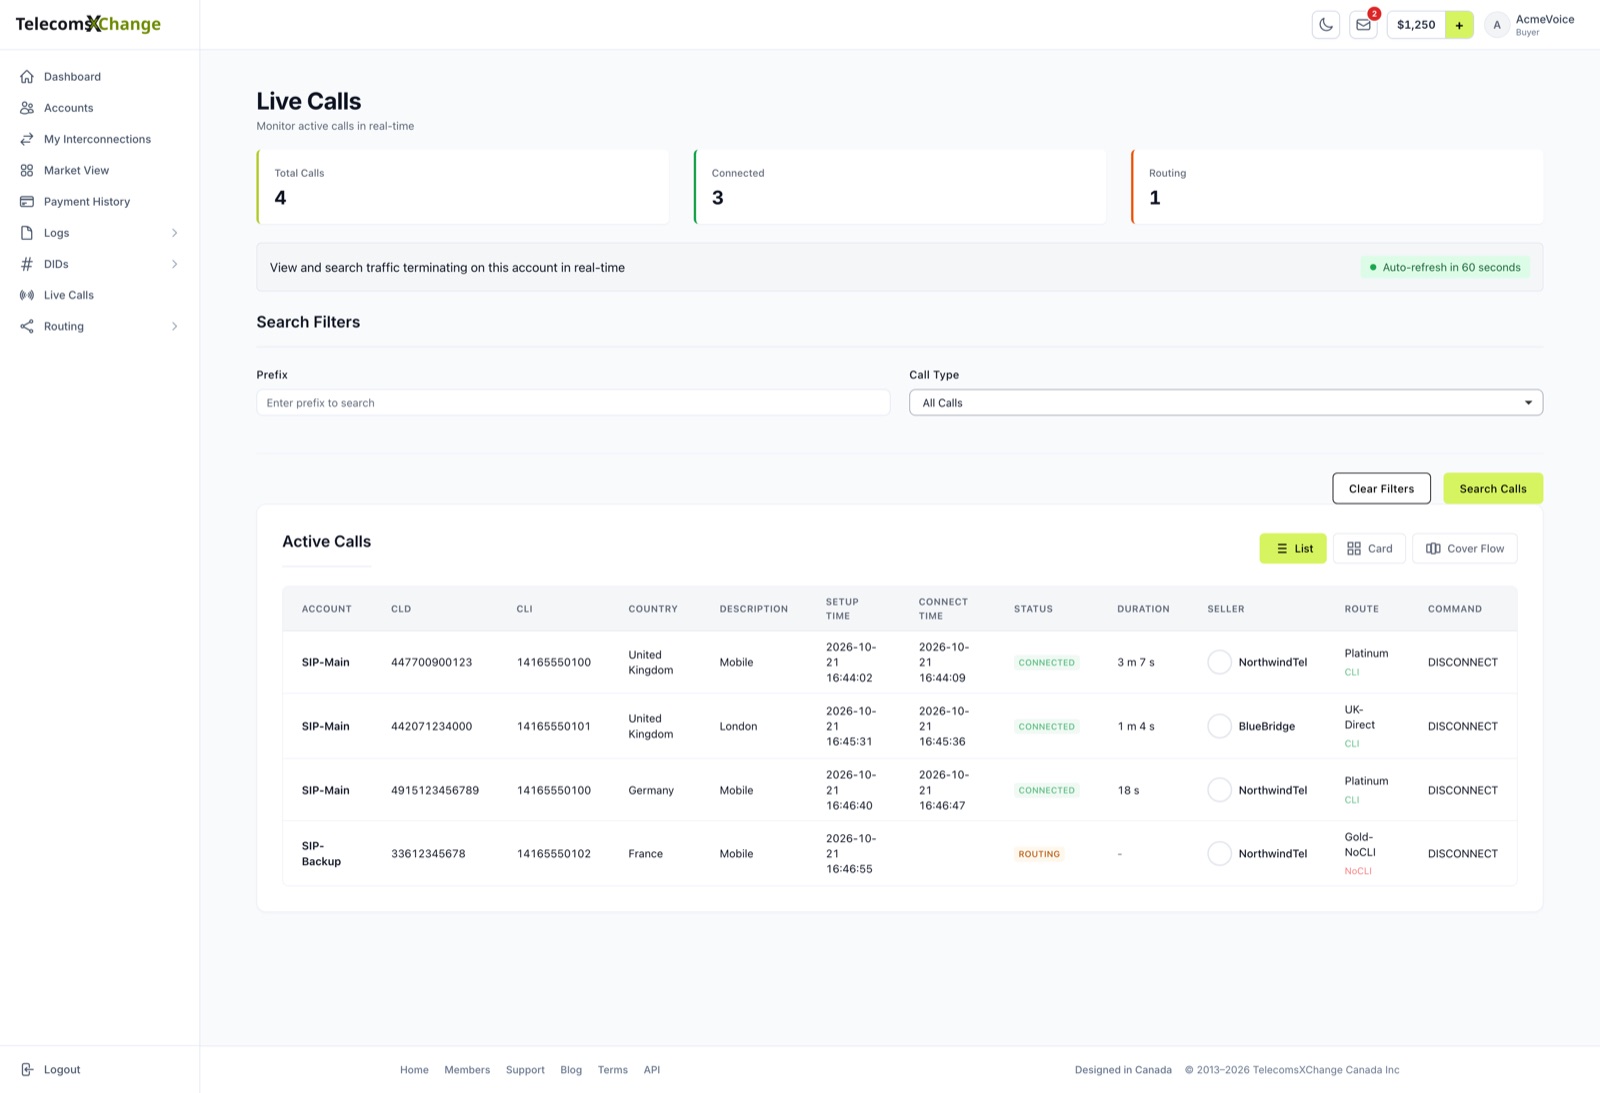1600x1093 pixels.
Task: Click the My Interconnections arrows icon
Action: [27, 139]
